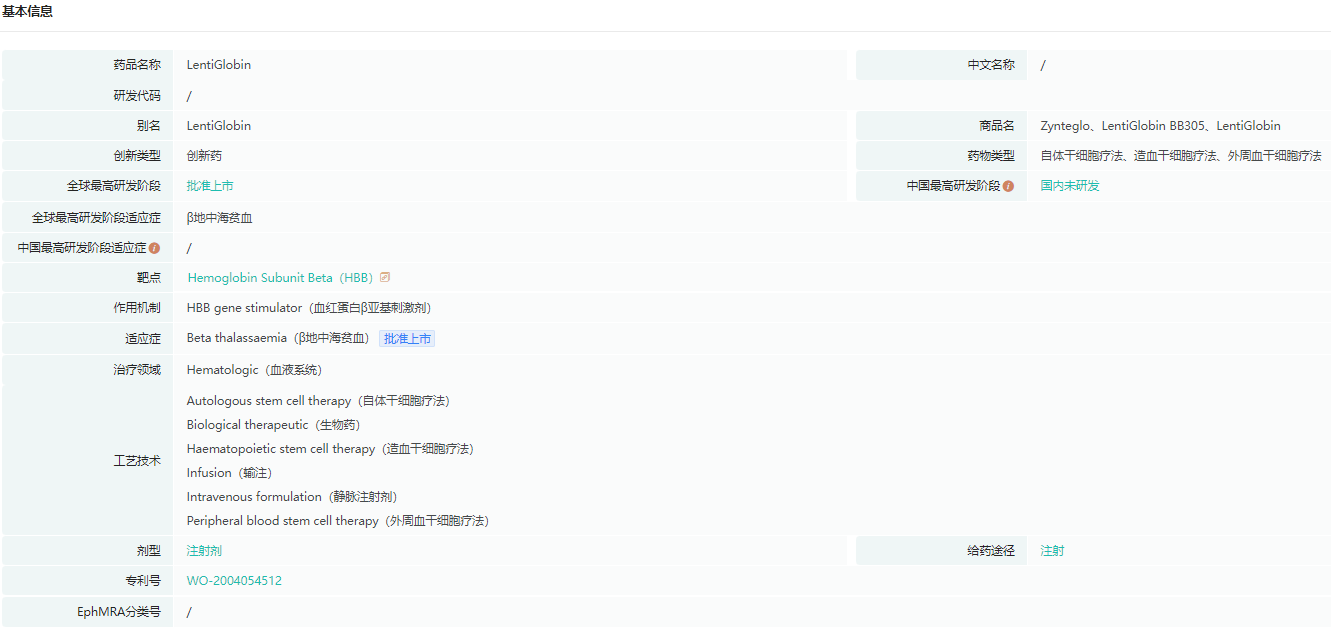Click the 药品名称 field label

click(137, 65)
